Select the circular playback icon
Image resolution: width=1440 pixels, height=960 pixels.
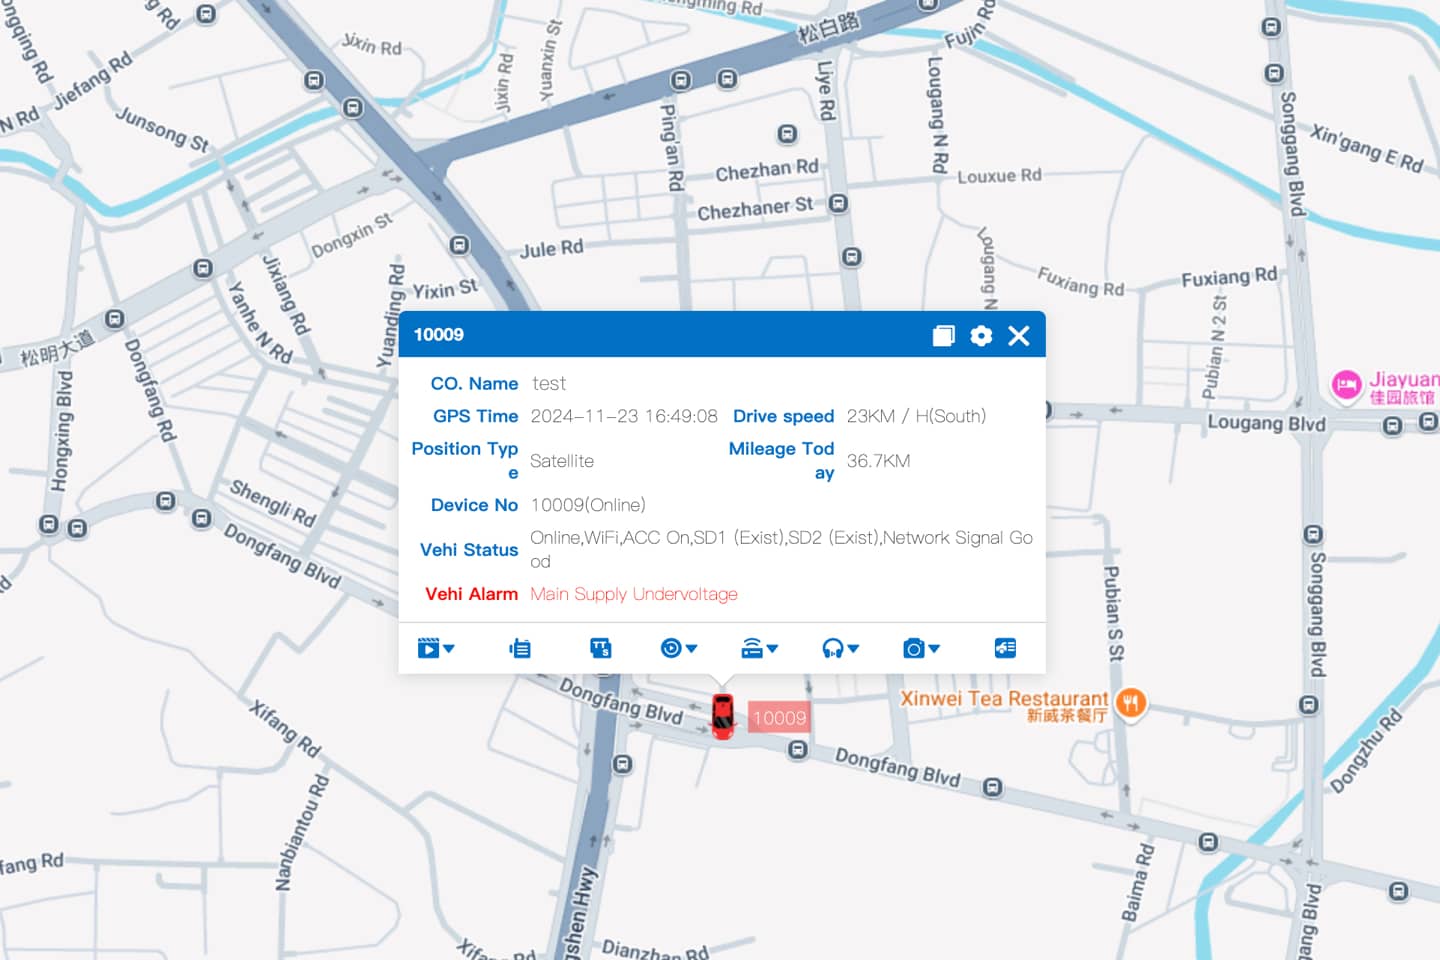(x=672, y=648)
